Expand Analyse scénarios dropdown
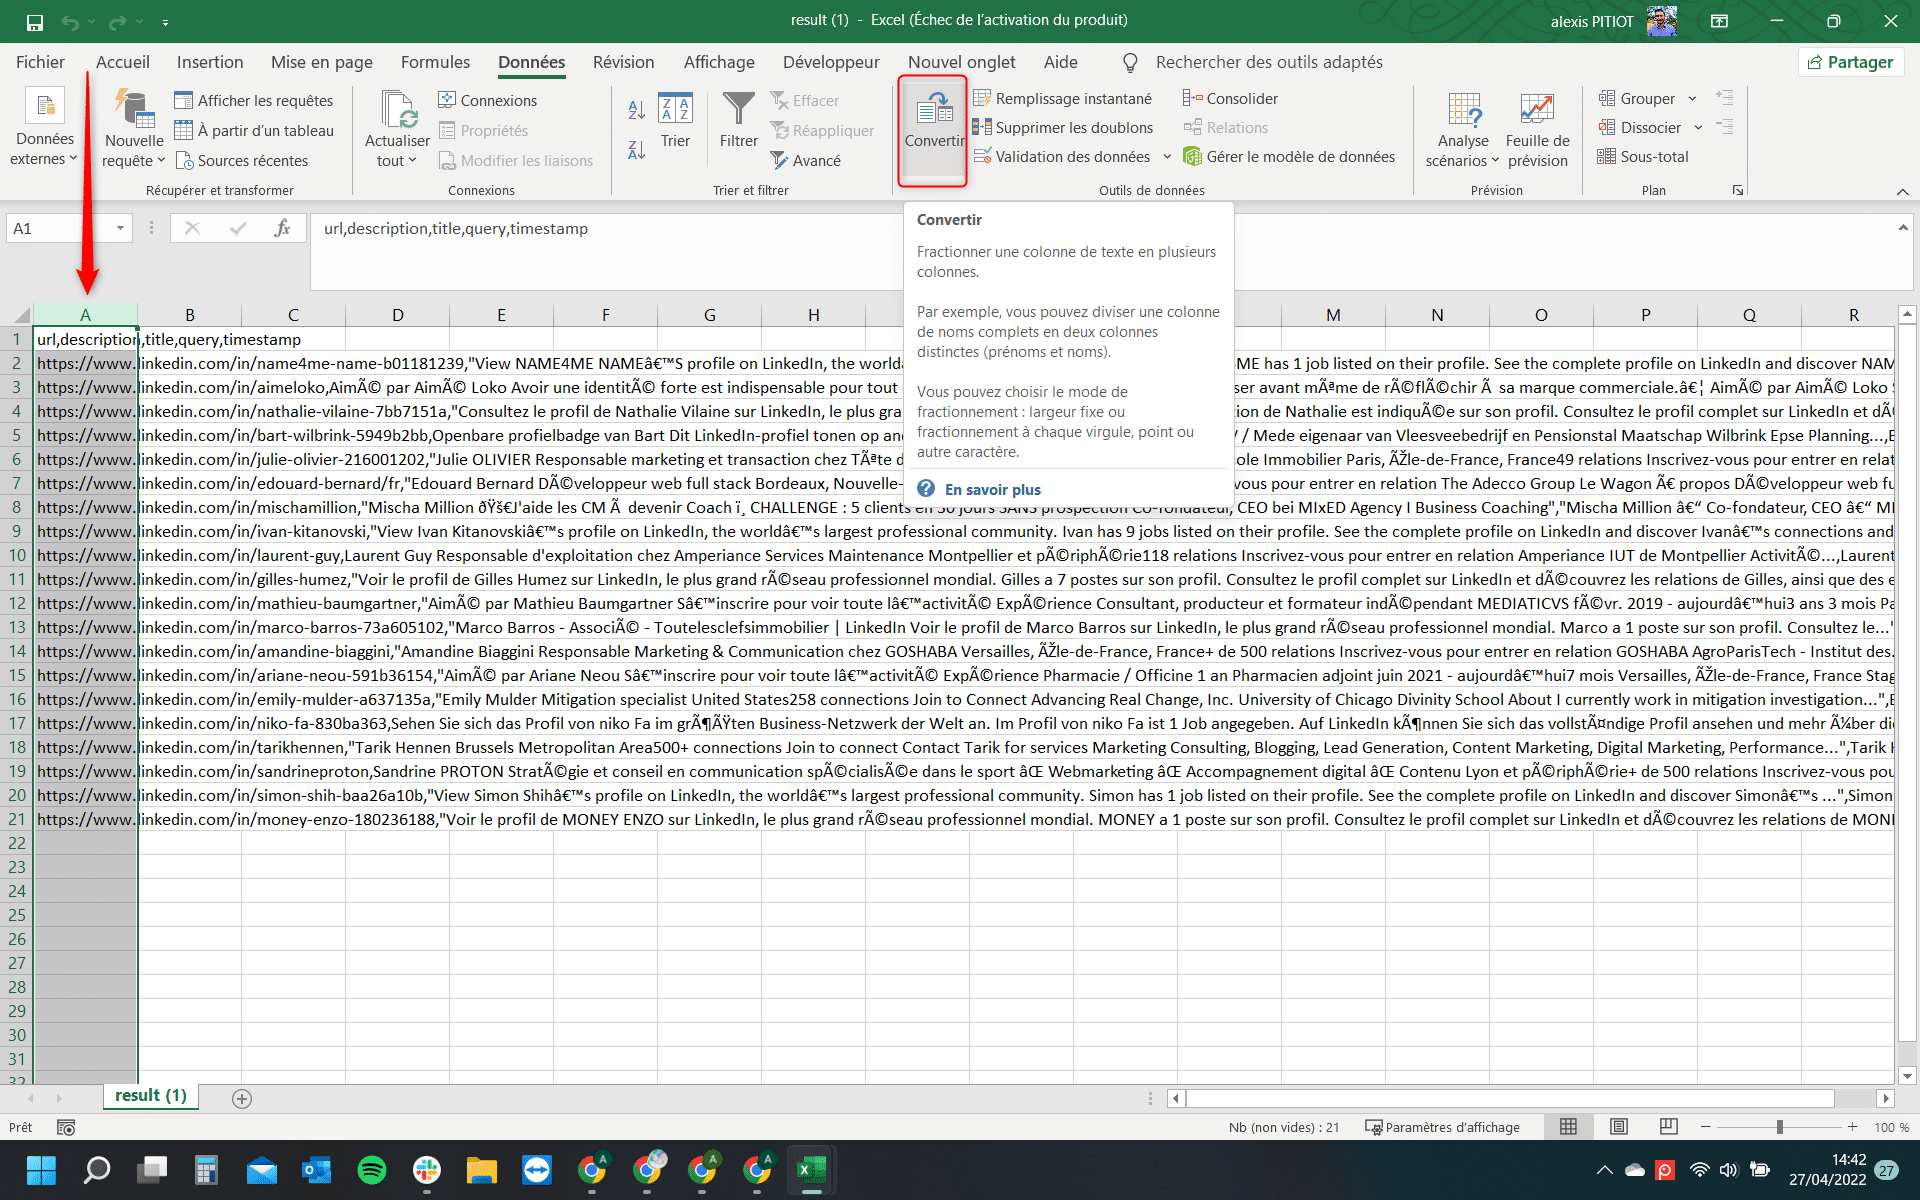 click(1462, 160)
